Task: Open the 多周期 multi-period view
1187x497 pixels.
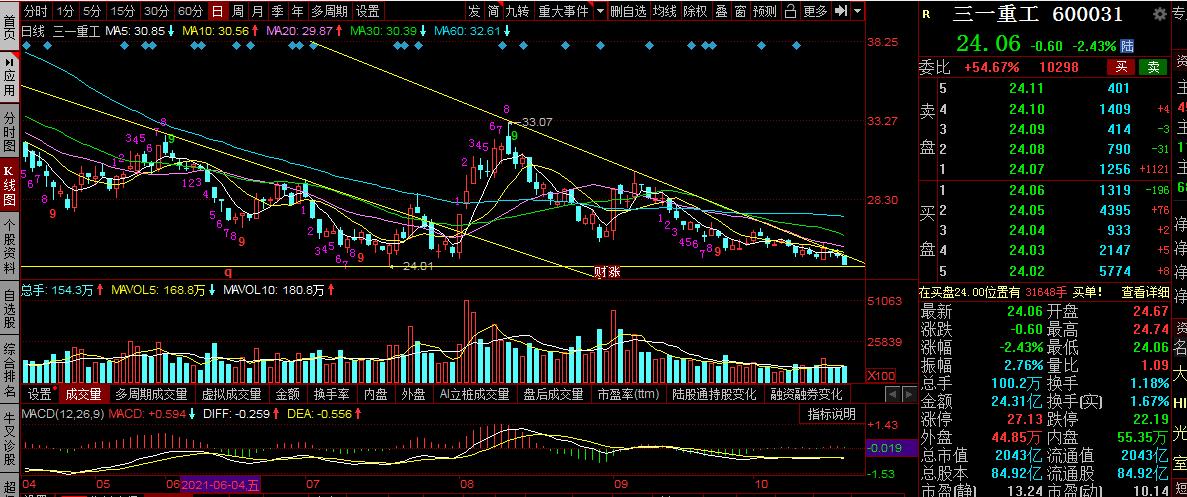Action: click(329, 11)
